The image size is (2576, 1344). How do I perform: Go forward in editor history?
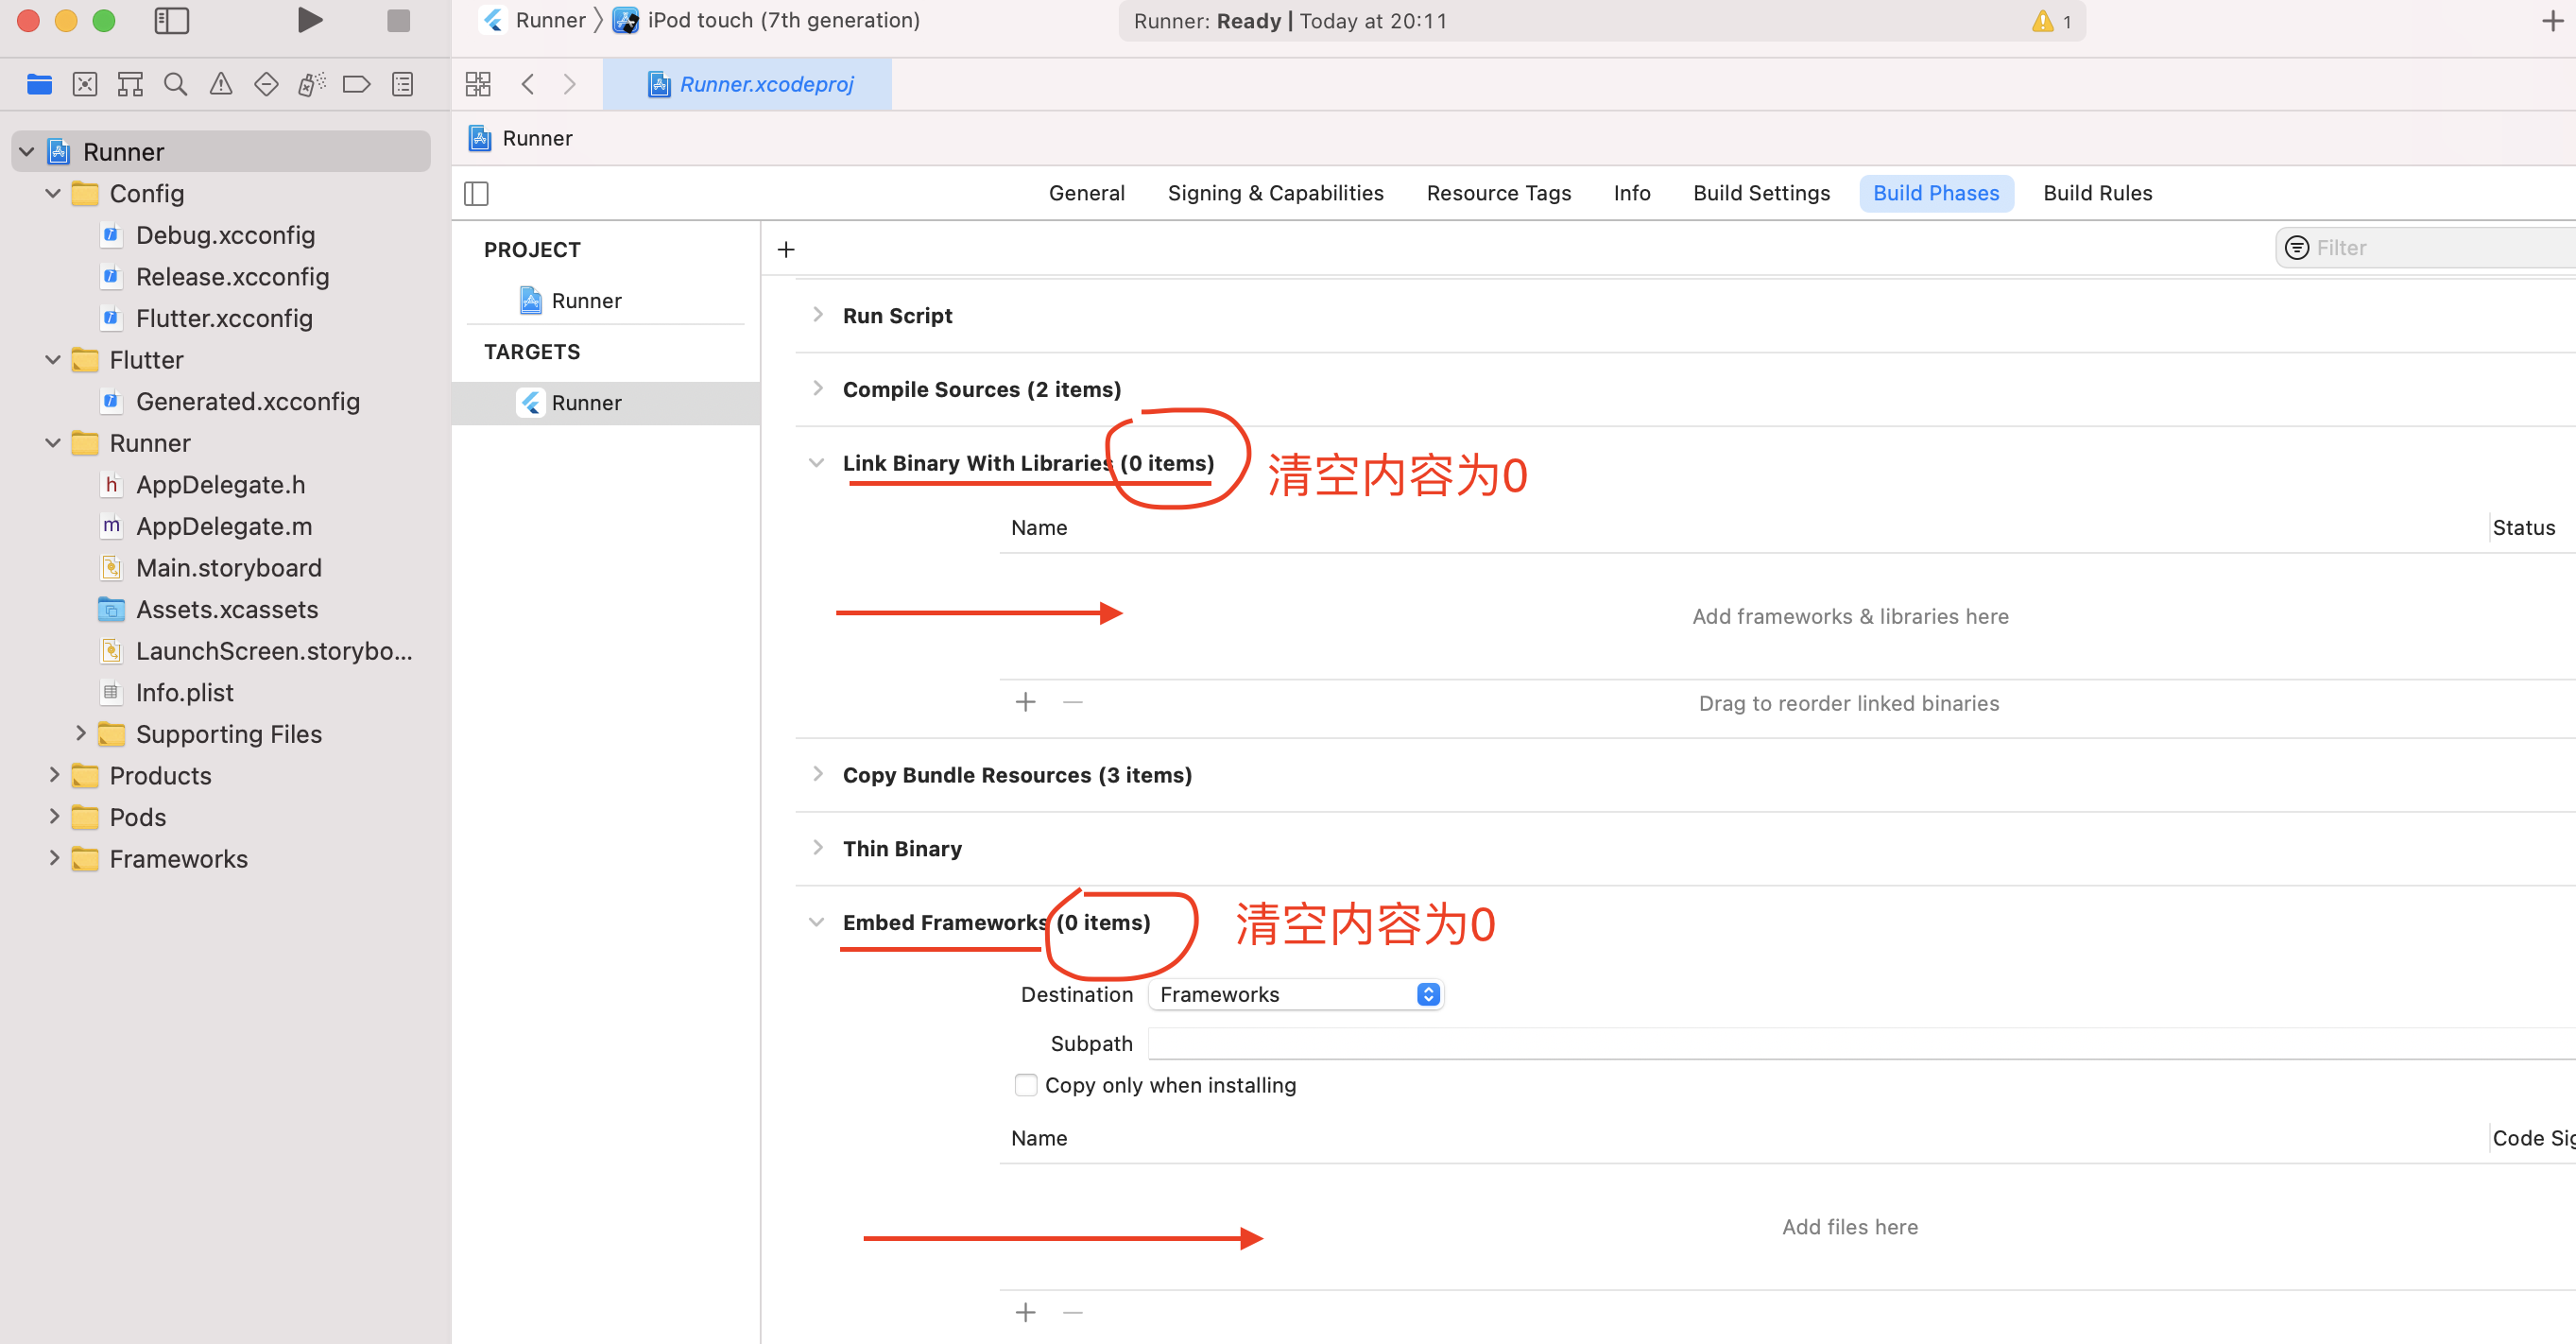[570, 85]
